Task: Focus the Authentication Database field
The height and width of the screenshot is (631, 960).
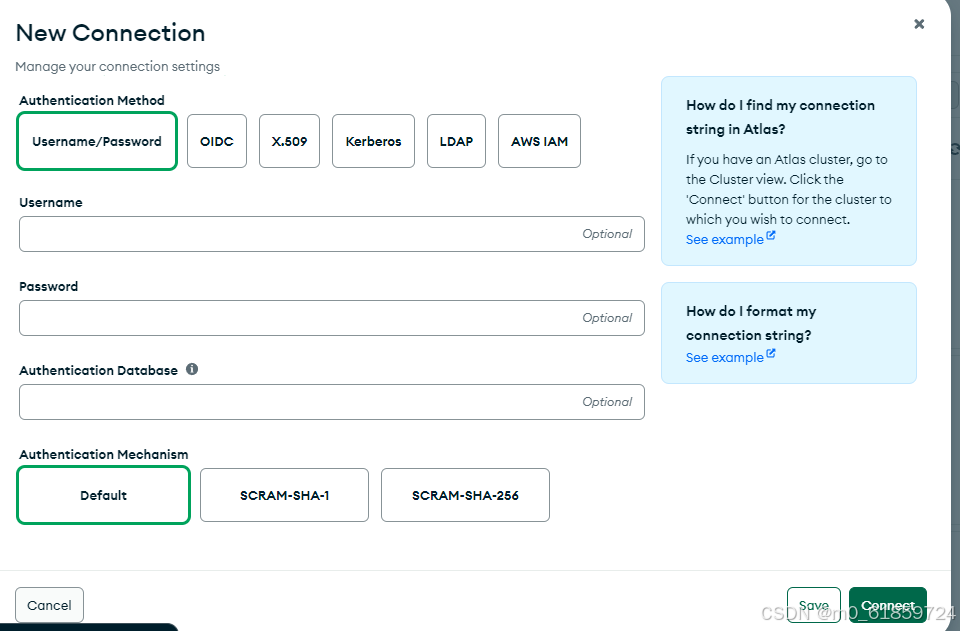Action: pos(332,402)
